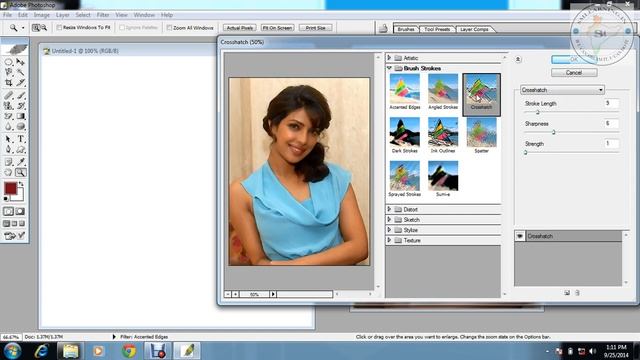Switch to the Layer Comps tab

474,29
